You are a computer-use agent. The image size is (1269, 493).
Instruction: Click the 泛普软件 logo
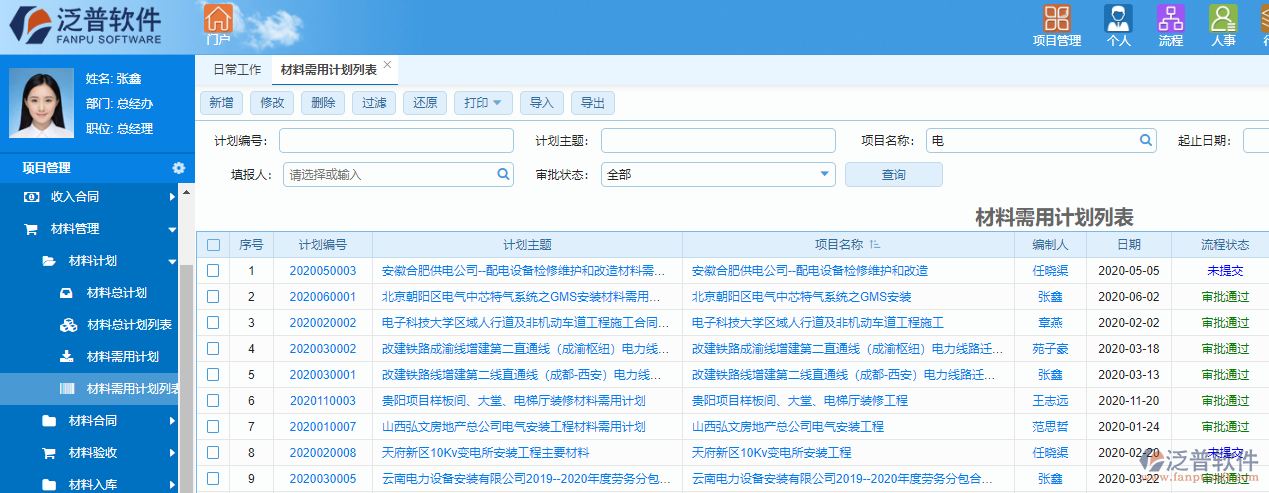pos(85,27)
